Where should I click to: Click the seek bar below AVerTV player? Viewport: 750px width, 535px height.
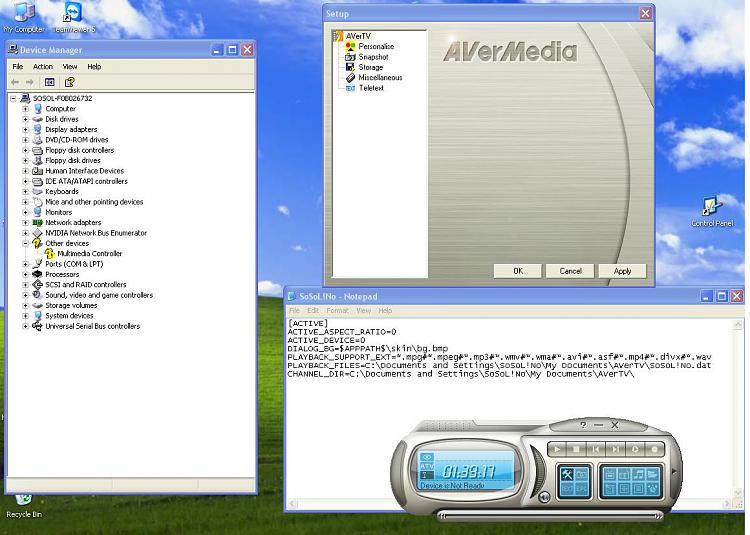[x=550, y=516]
